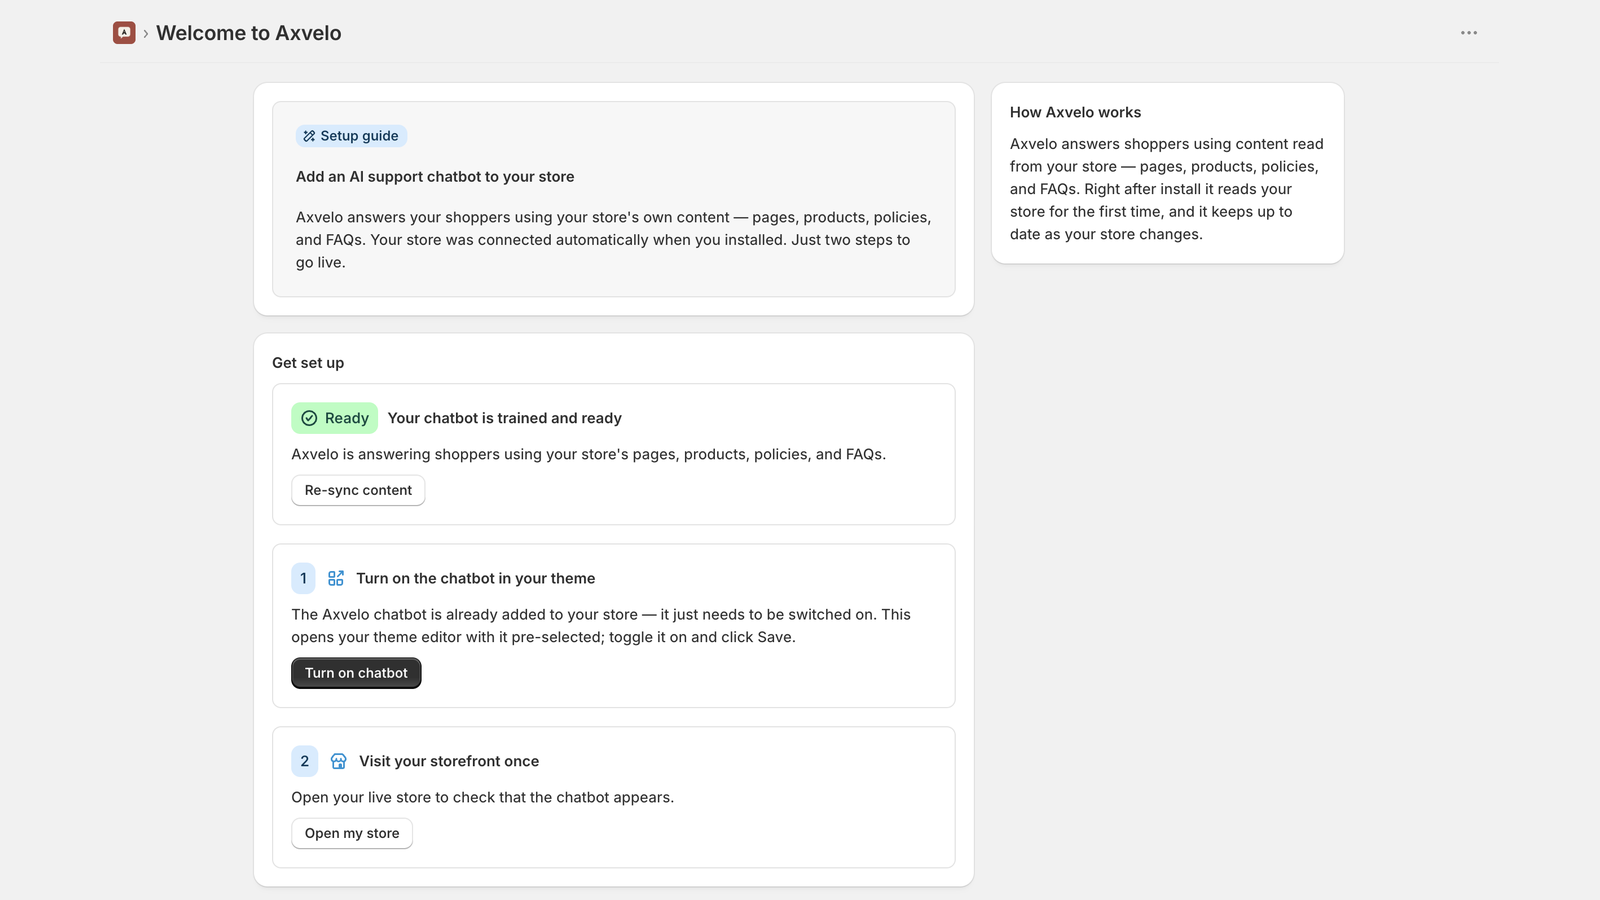Click 'Turn on the chatbot in your theme' heading
1600x900 pixels.
pos(476,578)
